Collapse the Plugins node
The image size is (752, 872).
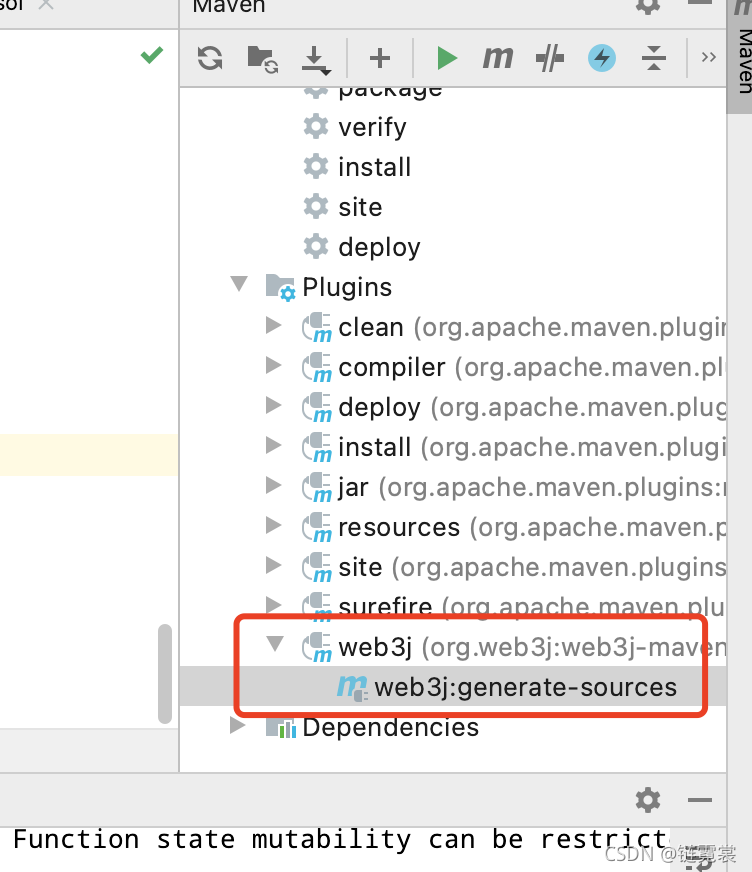[x=239, y=284]
